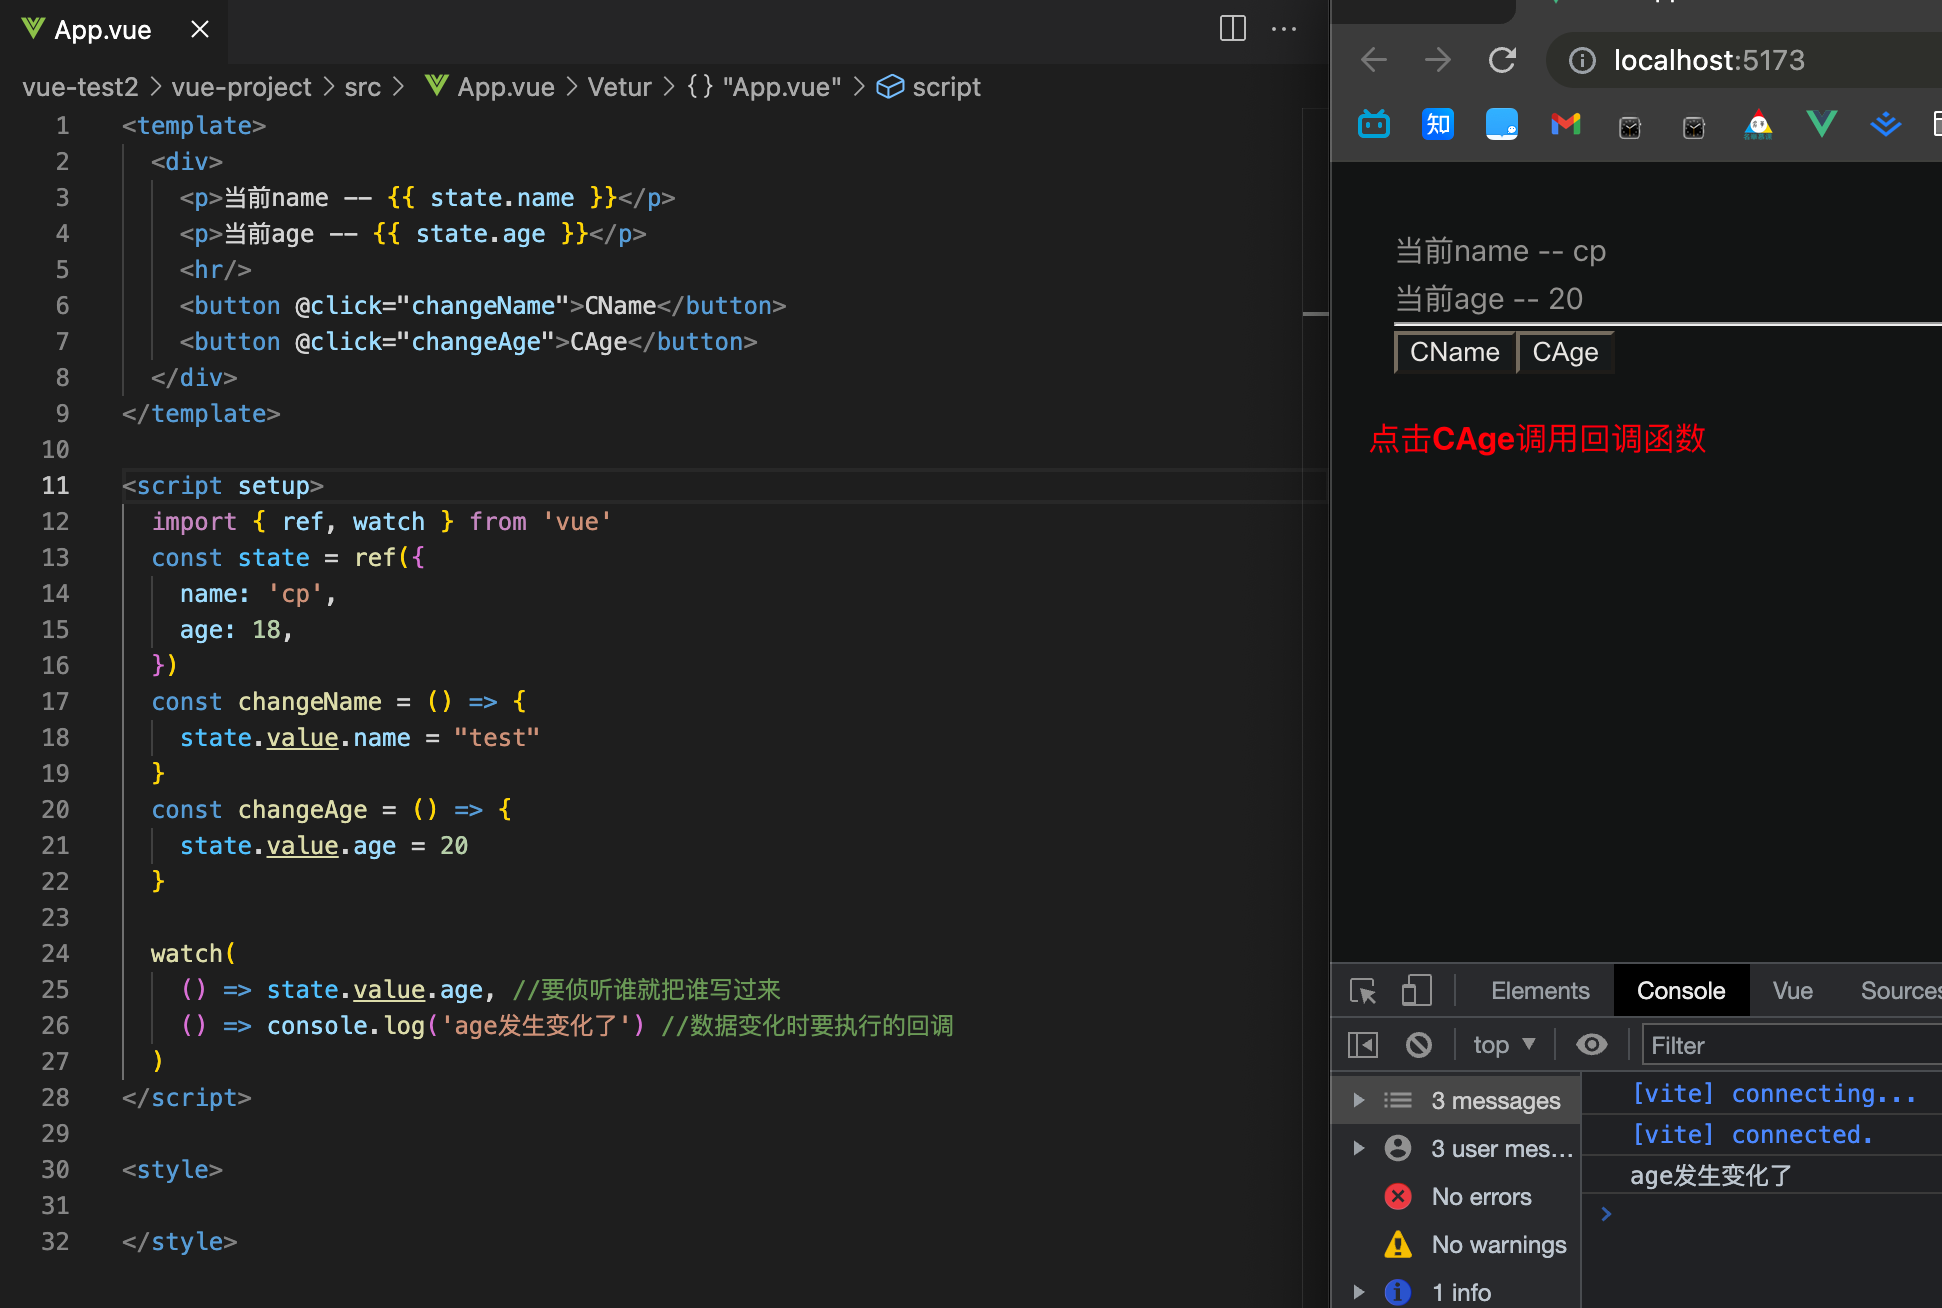Click the {} "App.vue" breadcrumb item
The height and width of the screenshot is (1308, 1942).
pyautogui.click(x=764, y=87)
